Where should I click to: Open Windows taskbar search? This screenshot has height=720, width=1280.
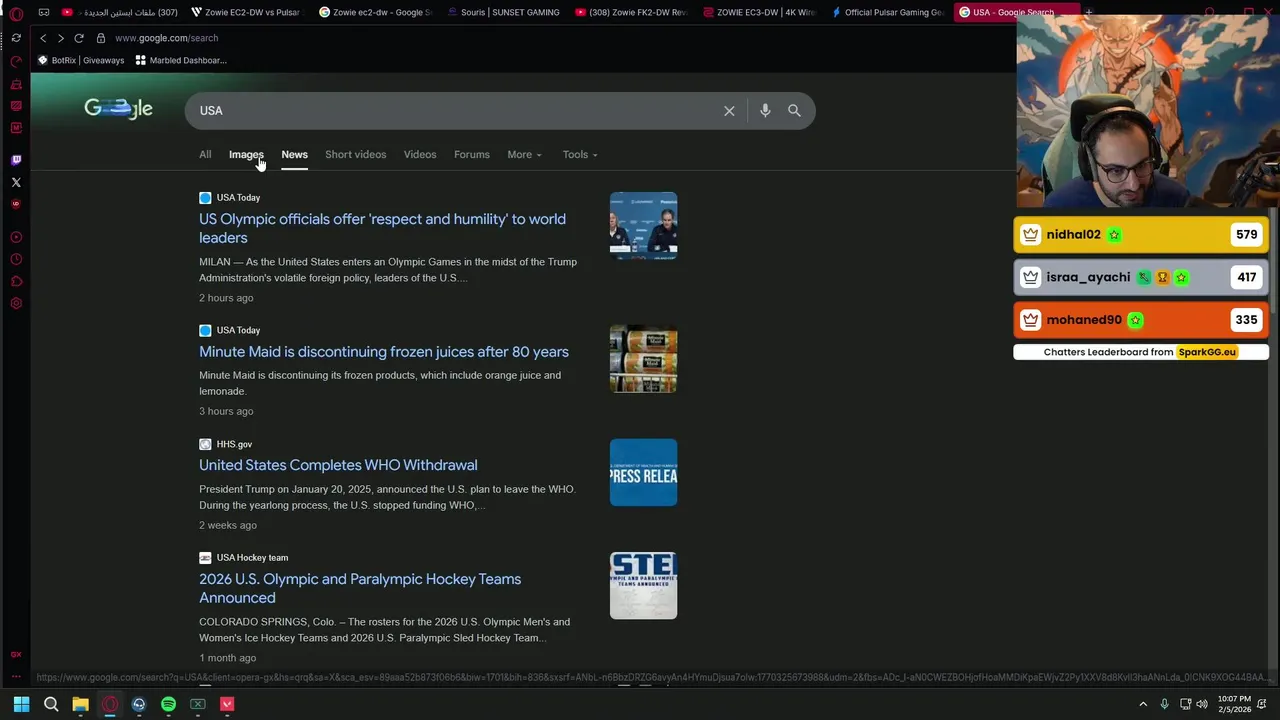pos(51,704)
